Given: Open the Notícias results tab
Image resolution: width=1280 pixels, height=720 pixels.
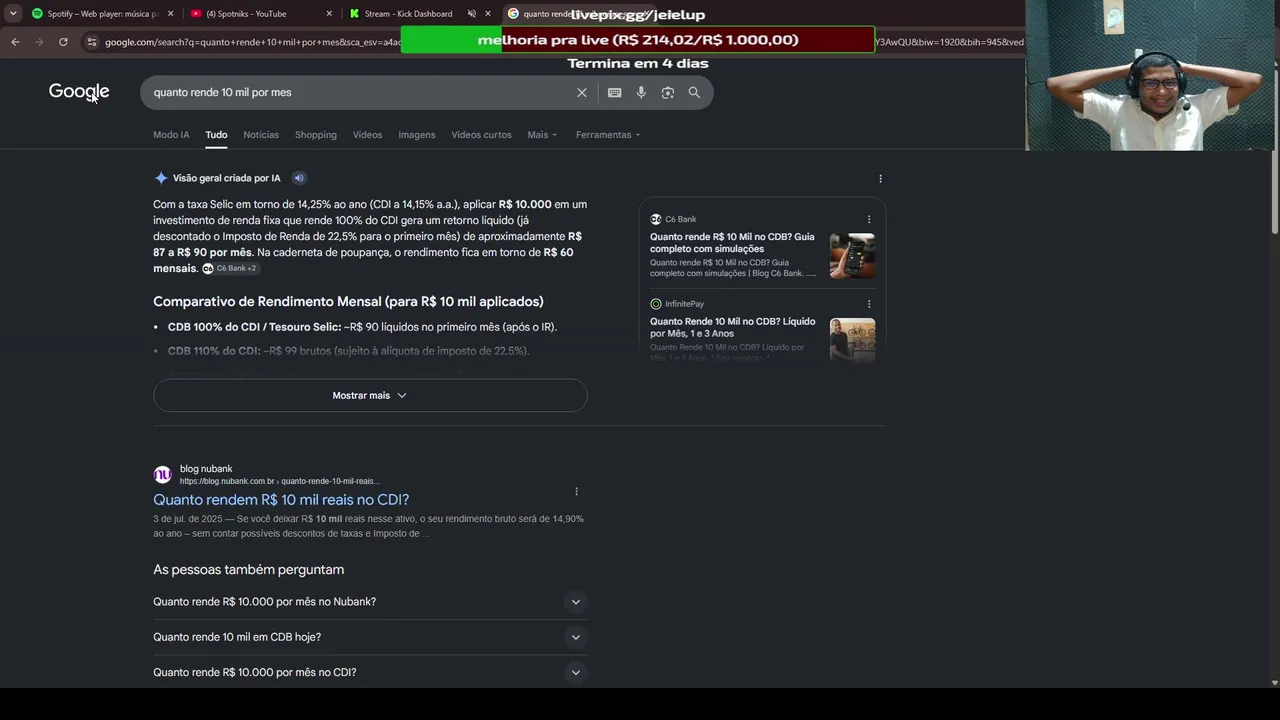Looking at the screenshot, I should (x=261, y=135).
